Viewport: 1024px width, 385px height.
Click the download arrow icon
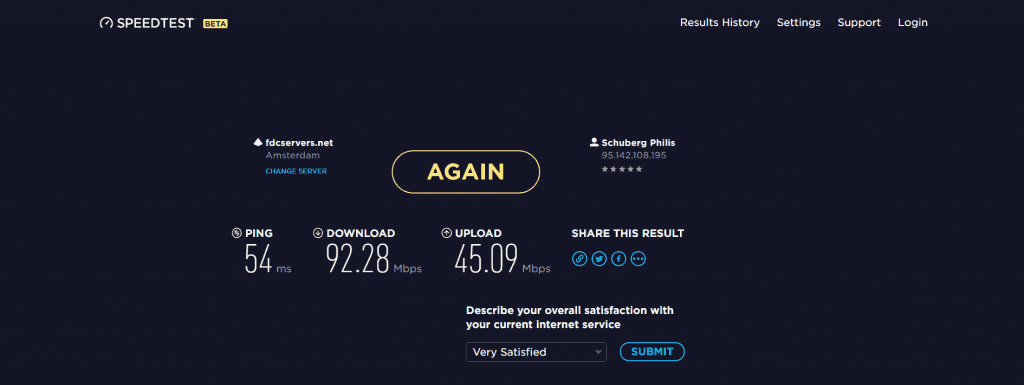318,233
